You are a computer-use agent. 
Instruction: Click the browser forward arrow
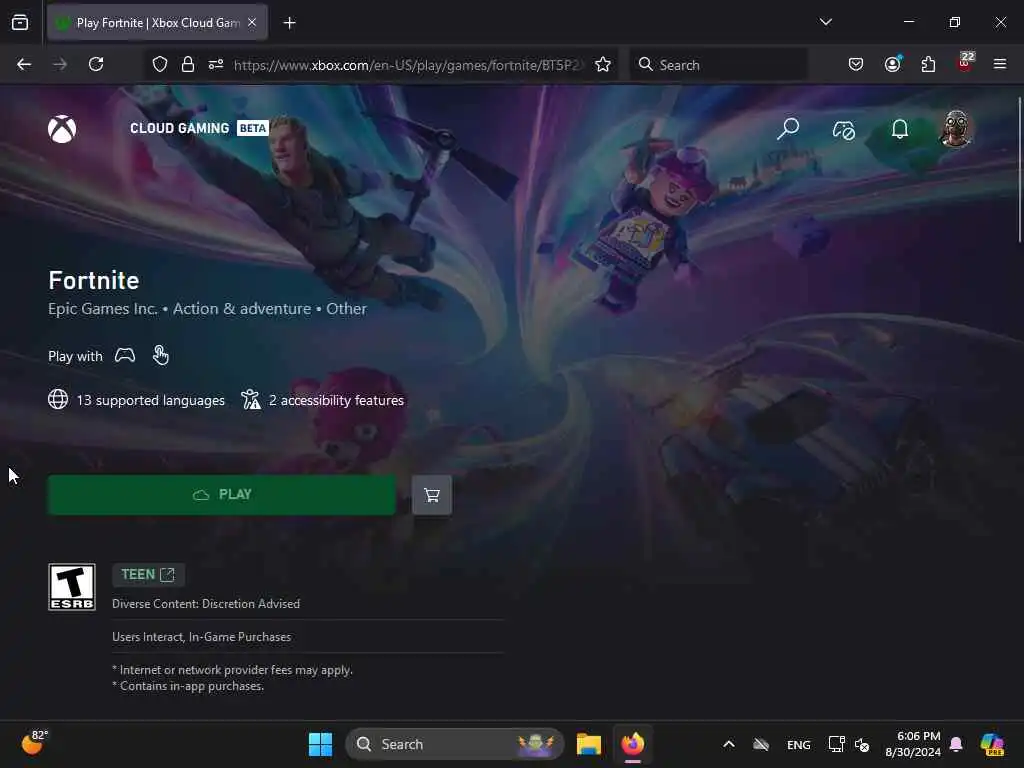click(x=60, y=64)
